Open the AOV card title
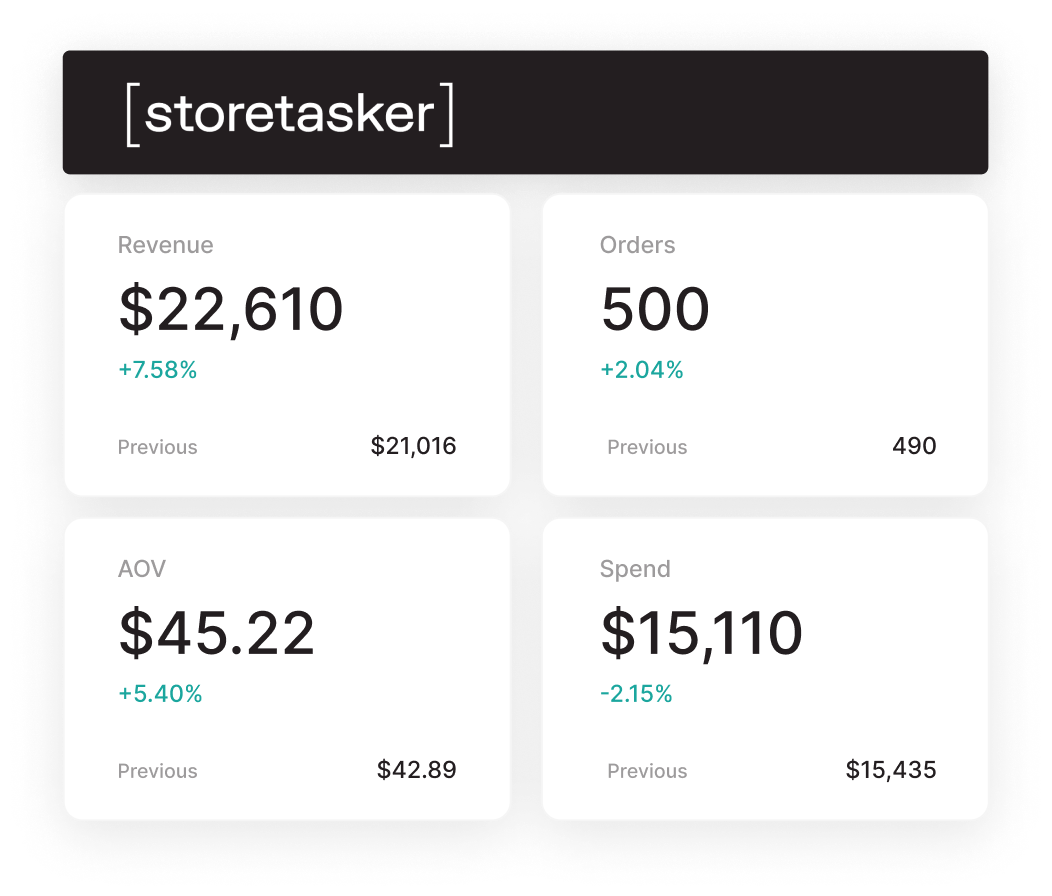The image size is (1052, 896). (x=142, y=569)
